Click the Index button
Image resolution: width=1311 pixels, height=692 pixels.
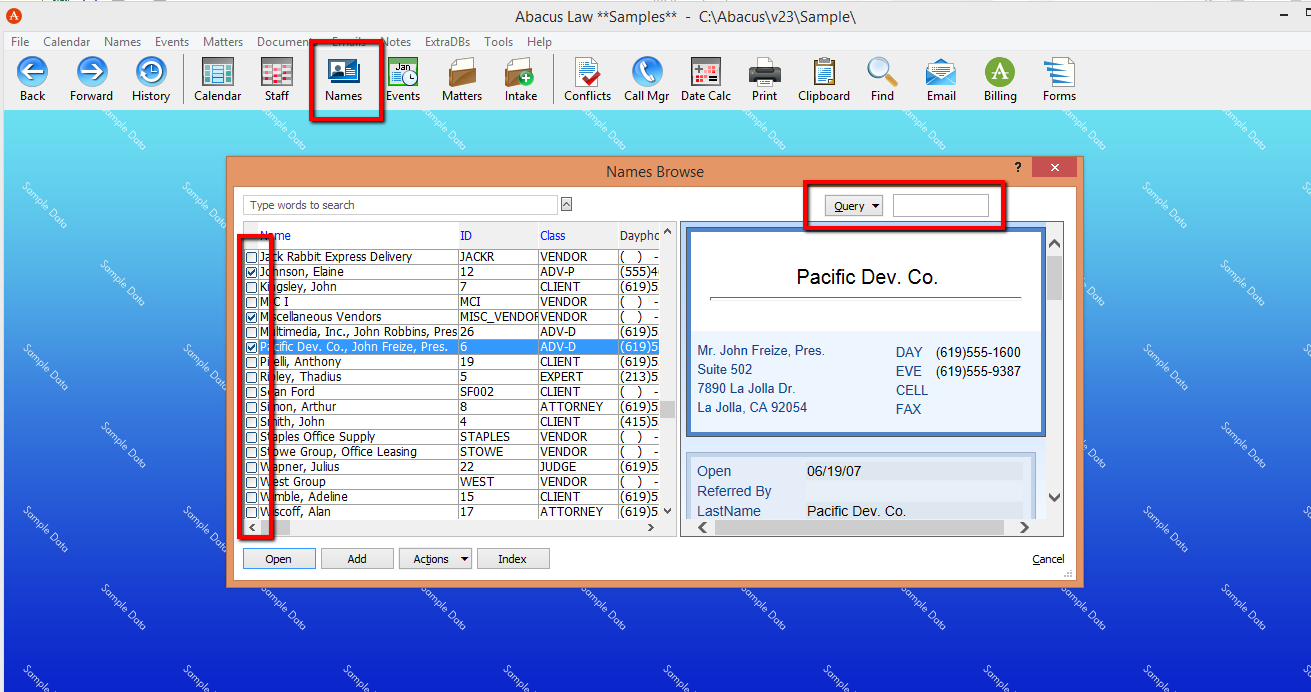(x=513, y=559)
